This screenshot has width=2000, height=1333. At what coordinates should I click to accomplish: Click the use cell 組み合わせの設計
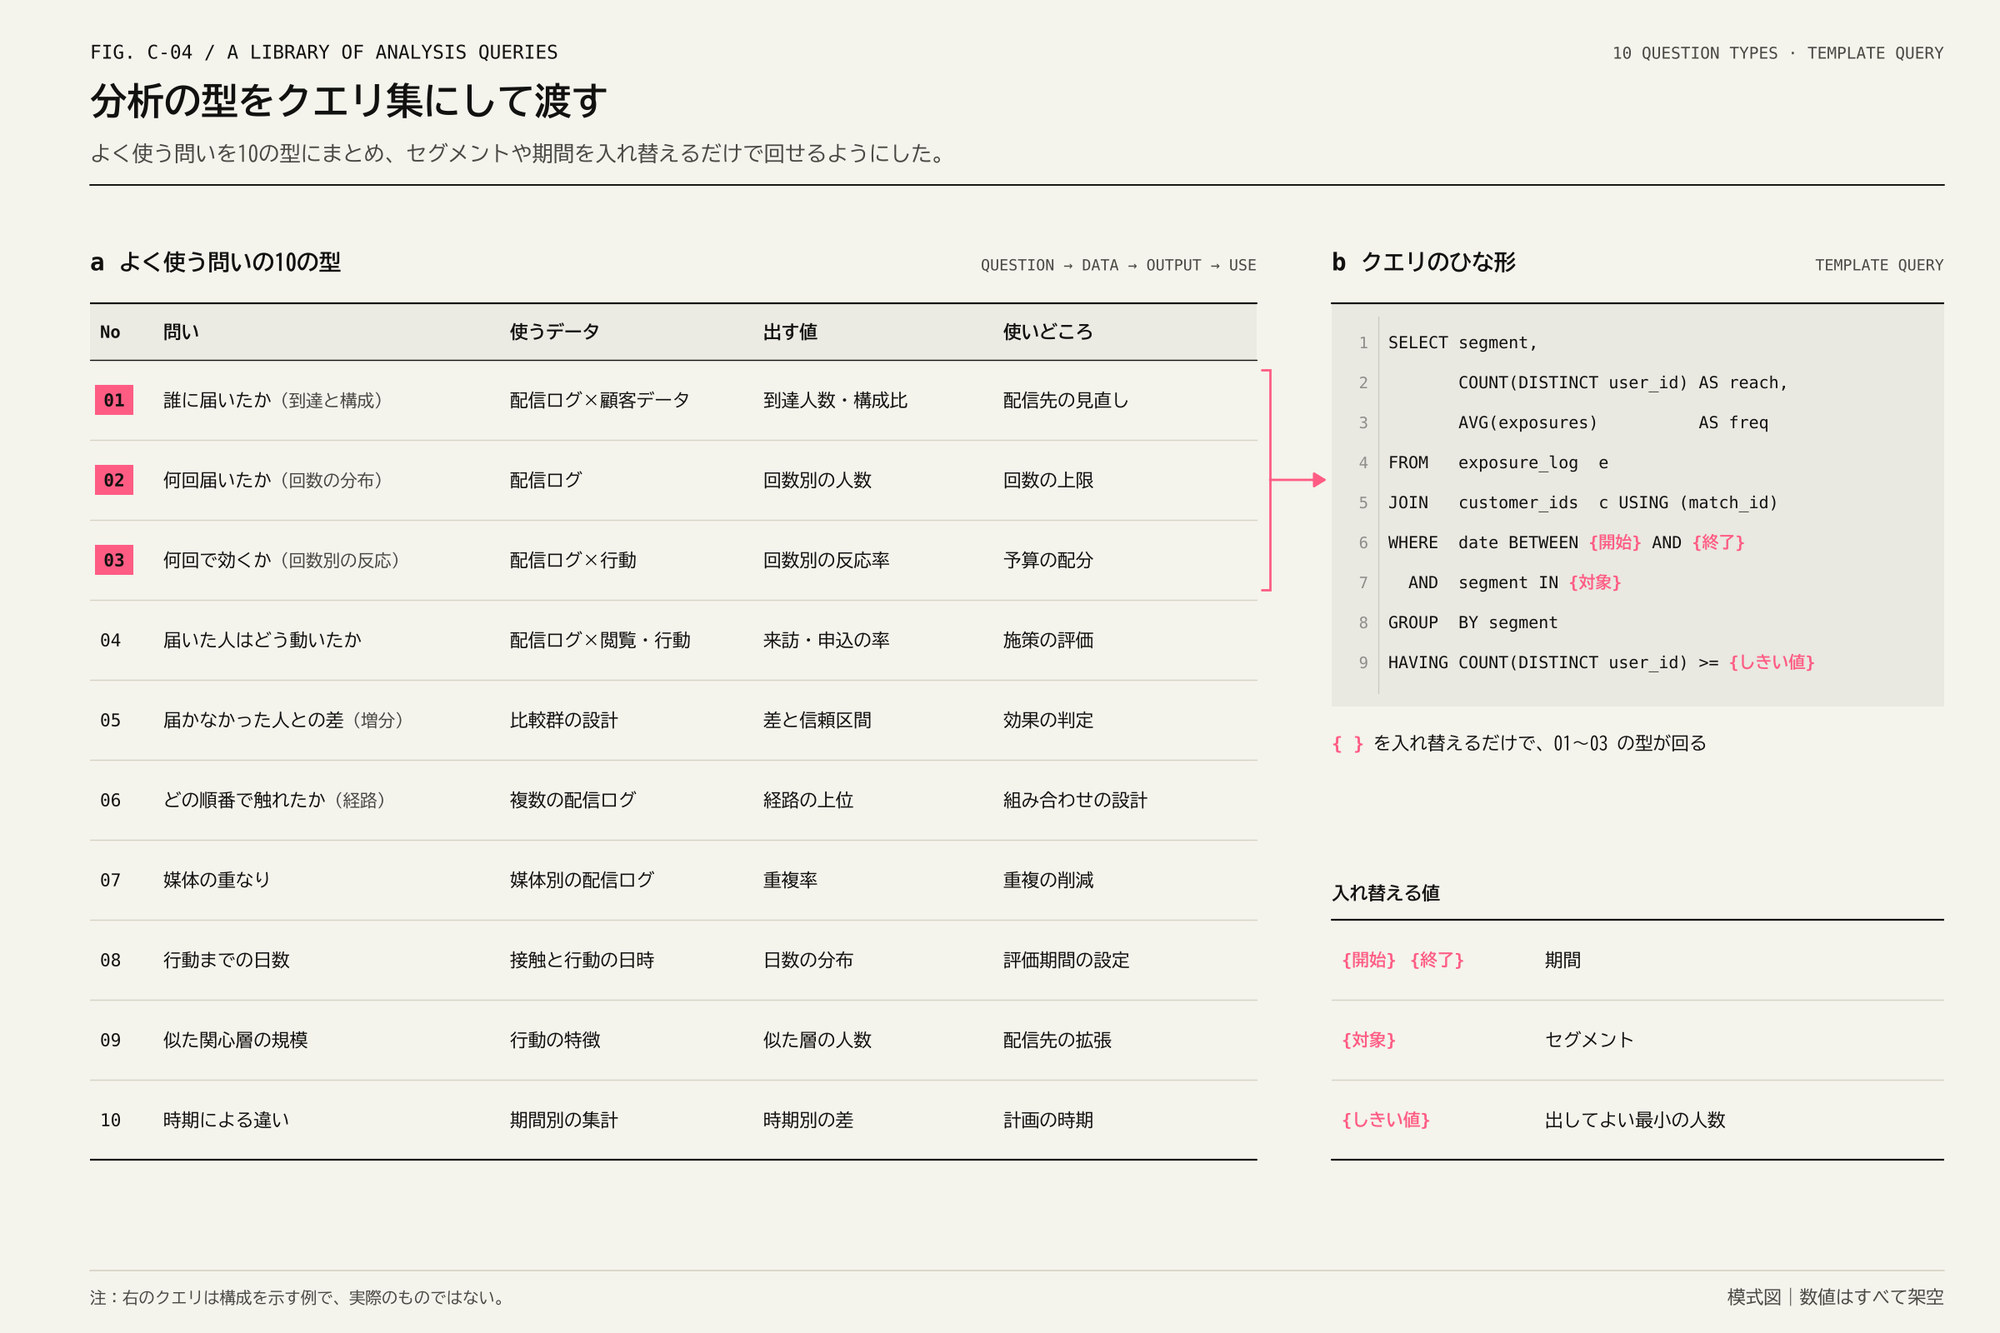(x=1075, y=800)
